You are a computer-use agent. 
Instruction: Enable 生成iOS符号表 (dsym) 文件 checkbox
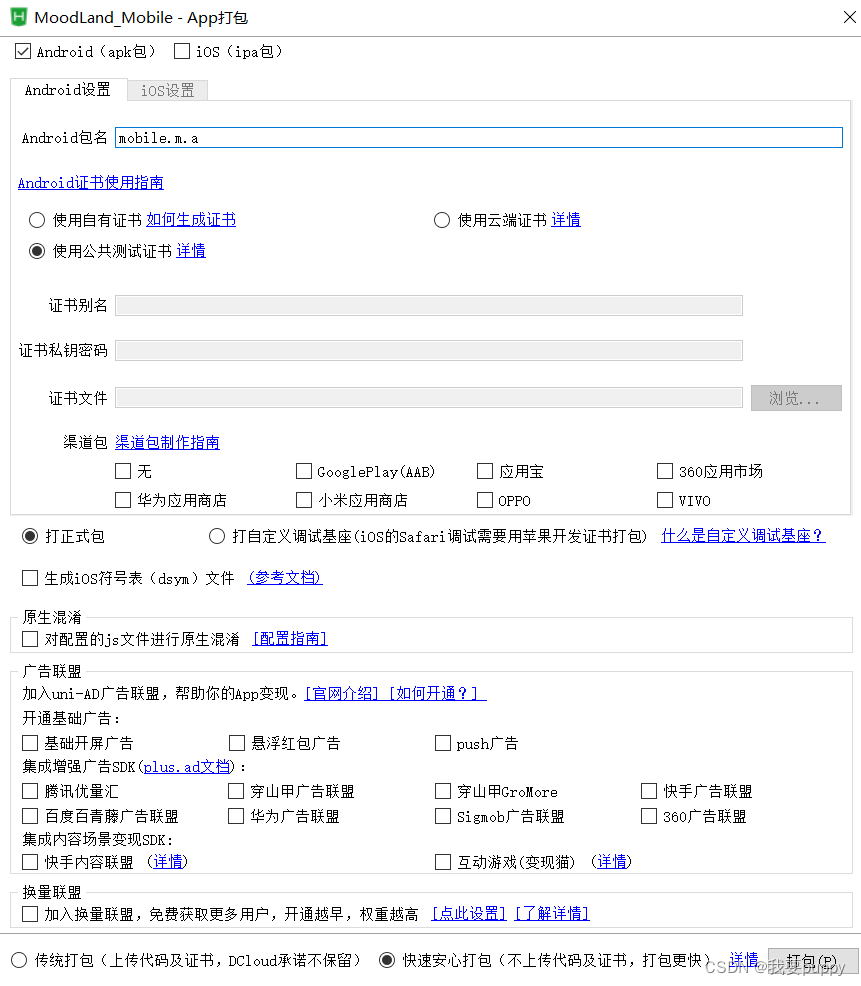point(30,578)
